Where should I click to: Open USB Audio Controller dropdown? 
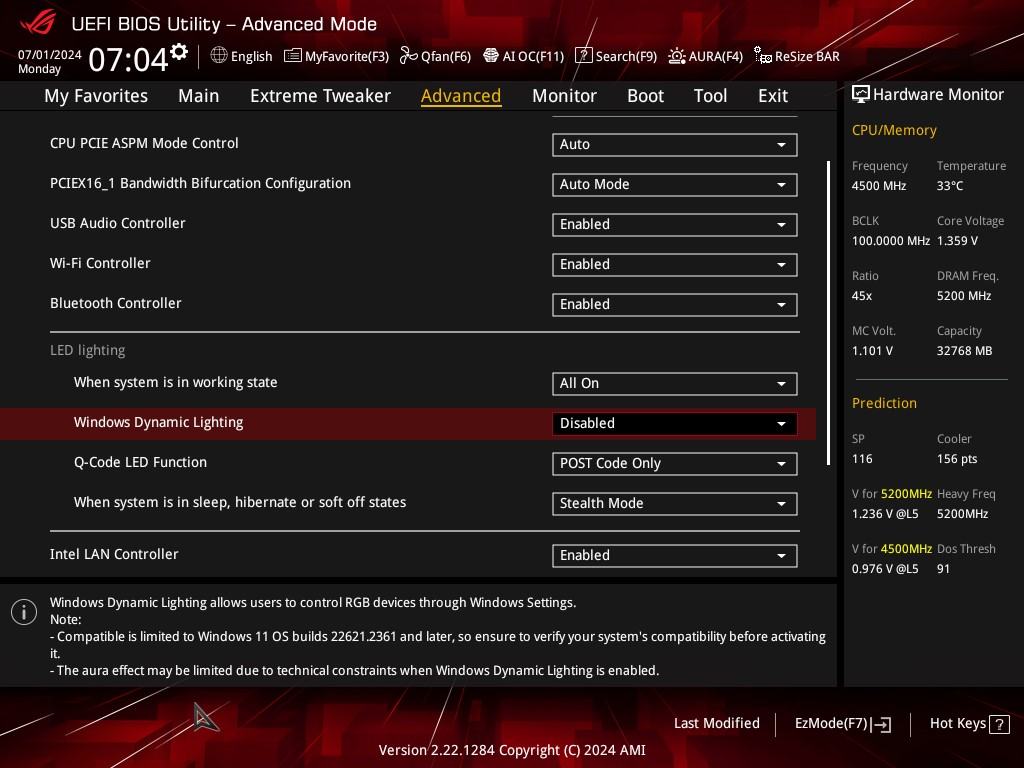coord(675,224)
